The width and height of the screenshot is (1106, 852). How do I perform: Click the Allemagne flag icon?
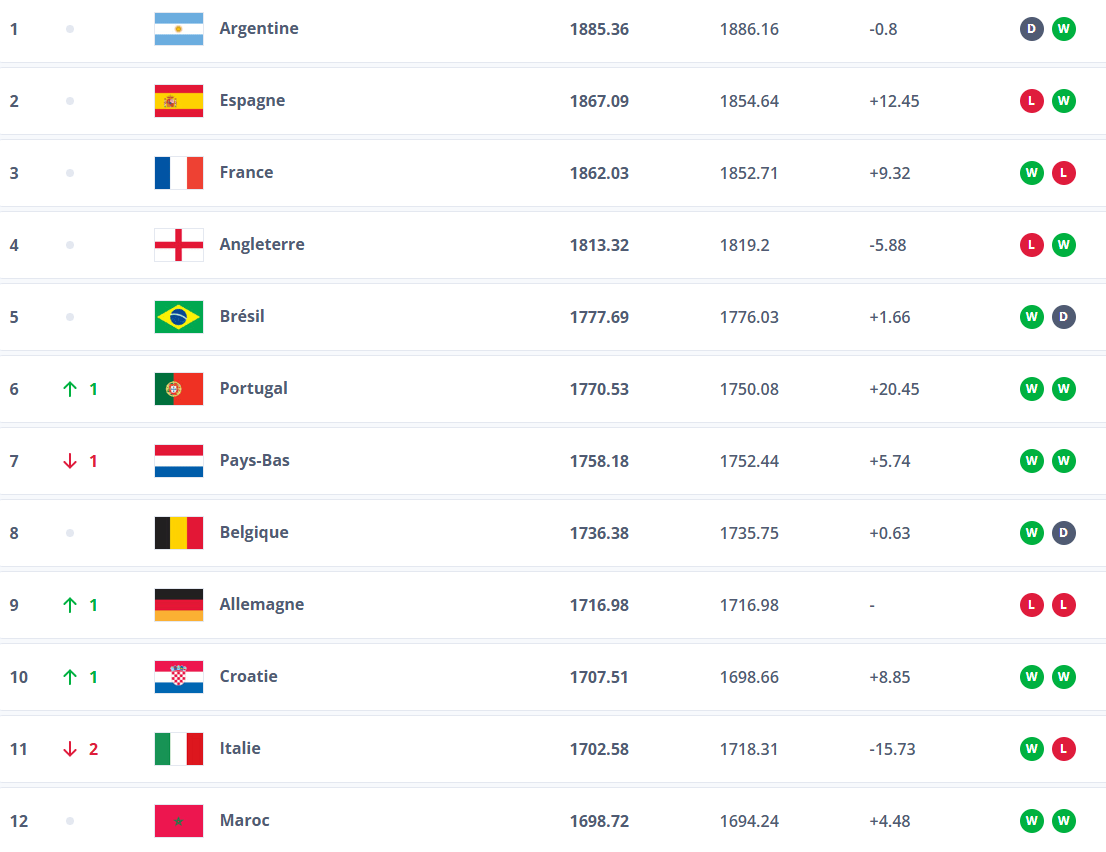(x=178, y=604)
